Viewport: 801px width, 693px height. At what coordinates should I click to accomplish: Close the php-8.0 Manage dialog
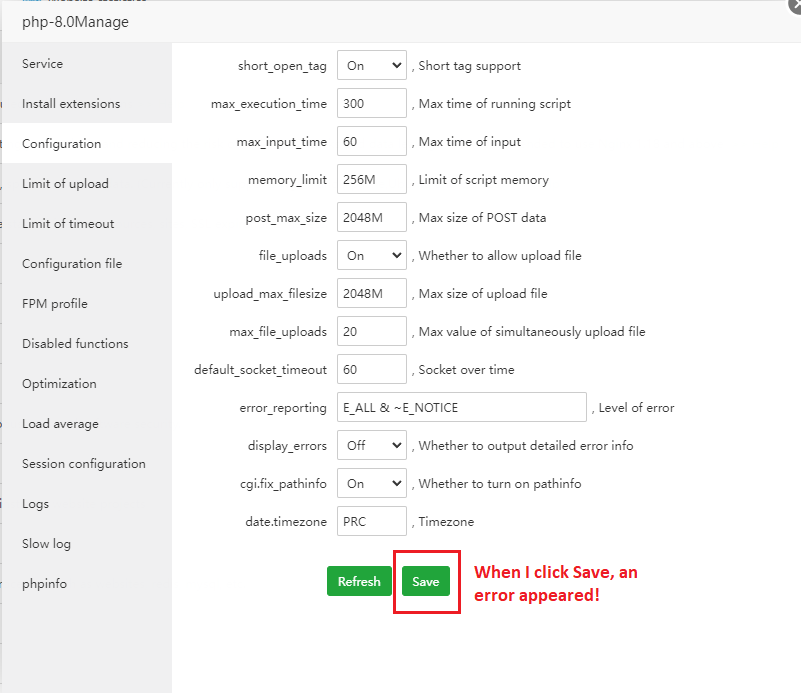[x=794, y=5]
